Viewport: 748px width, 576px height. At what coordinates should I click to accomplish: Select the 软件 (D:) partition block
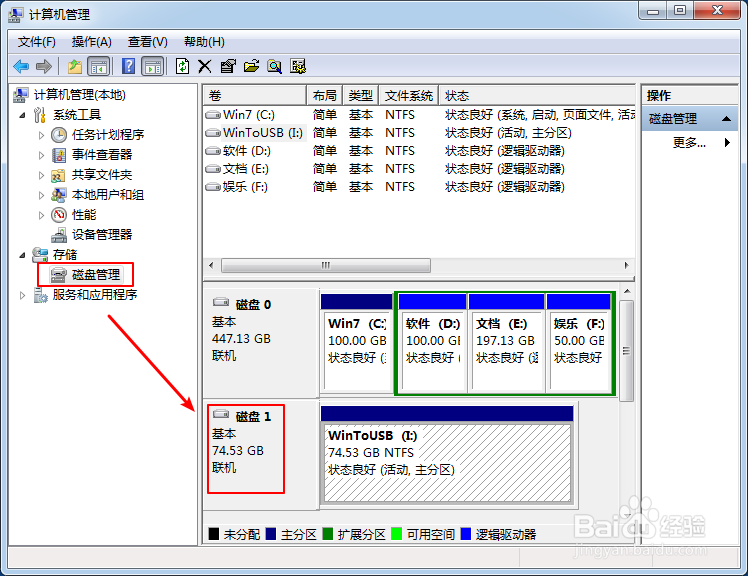(433, 344)
